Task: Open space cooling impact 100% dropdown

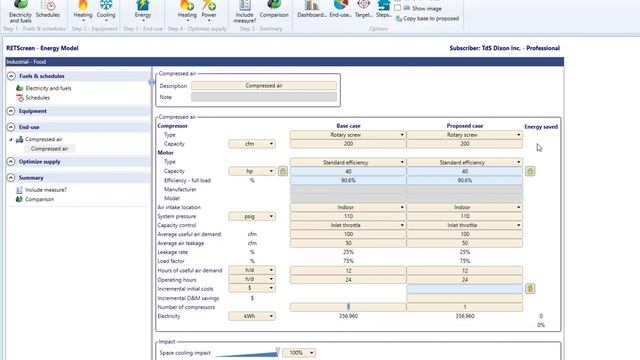Action: 299,353
